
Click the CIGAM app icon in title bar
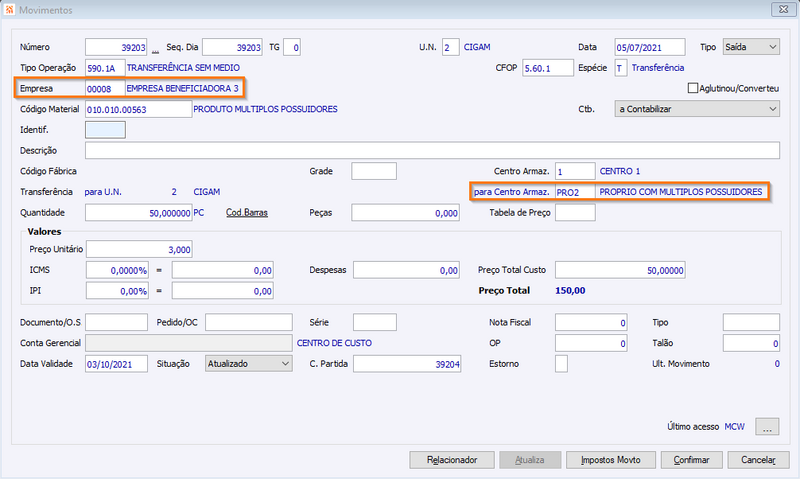(9, 9)
